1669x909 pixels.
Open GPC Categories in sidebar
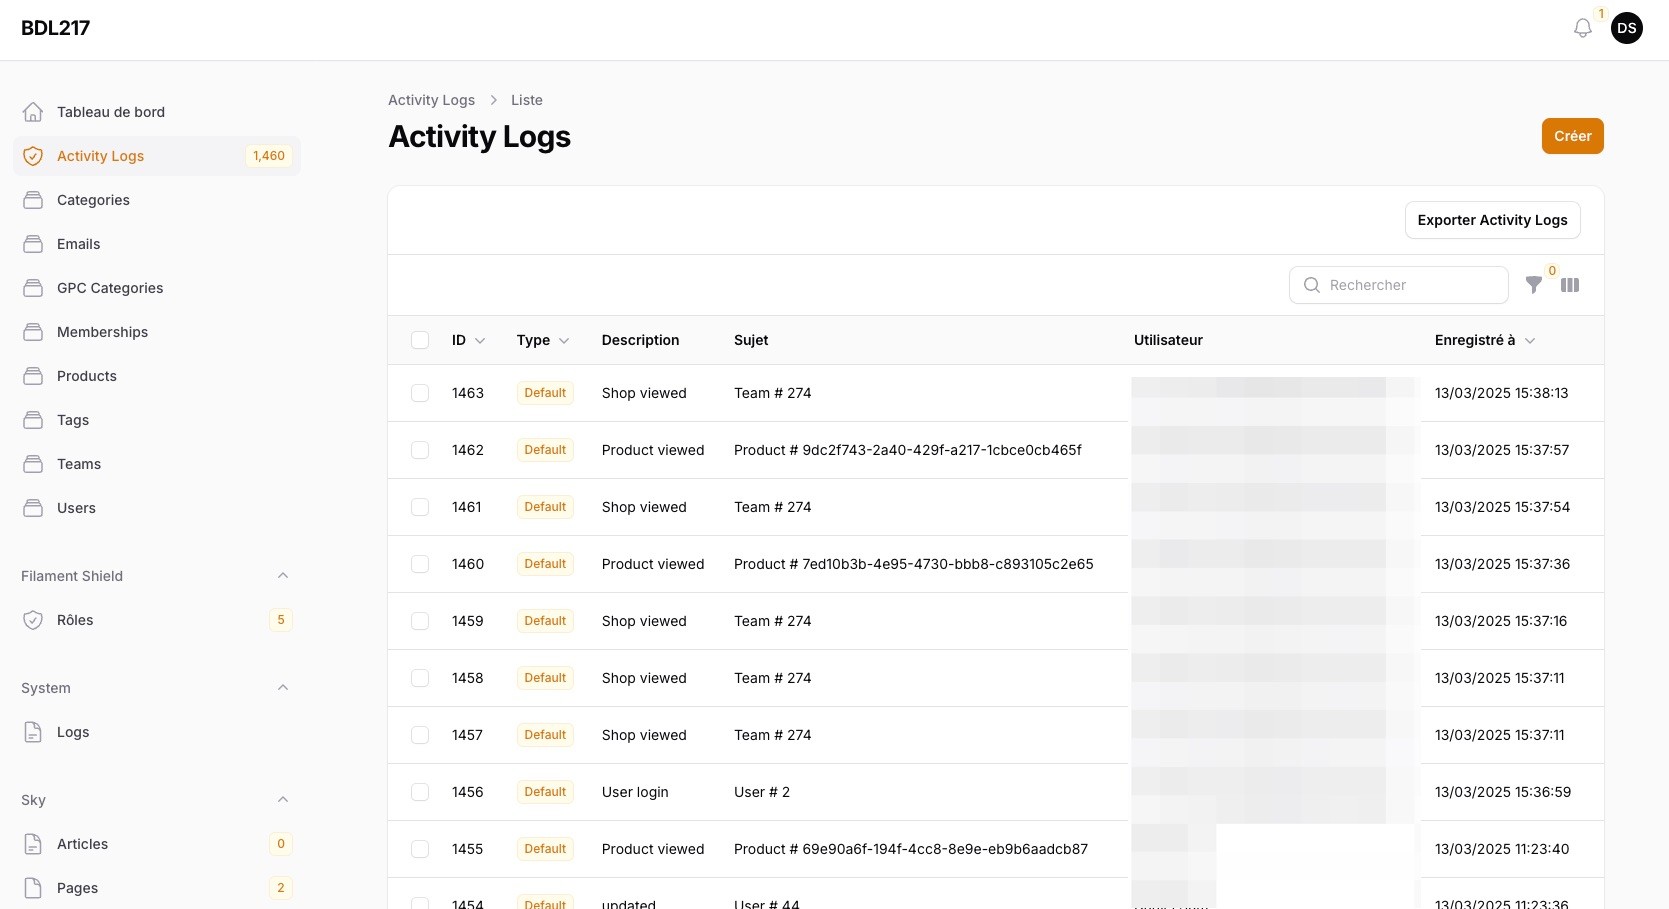click(x=157, y=288)
